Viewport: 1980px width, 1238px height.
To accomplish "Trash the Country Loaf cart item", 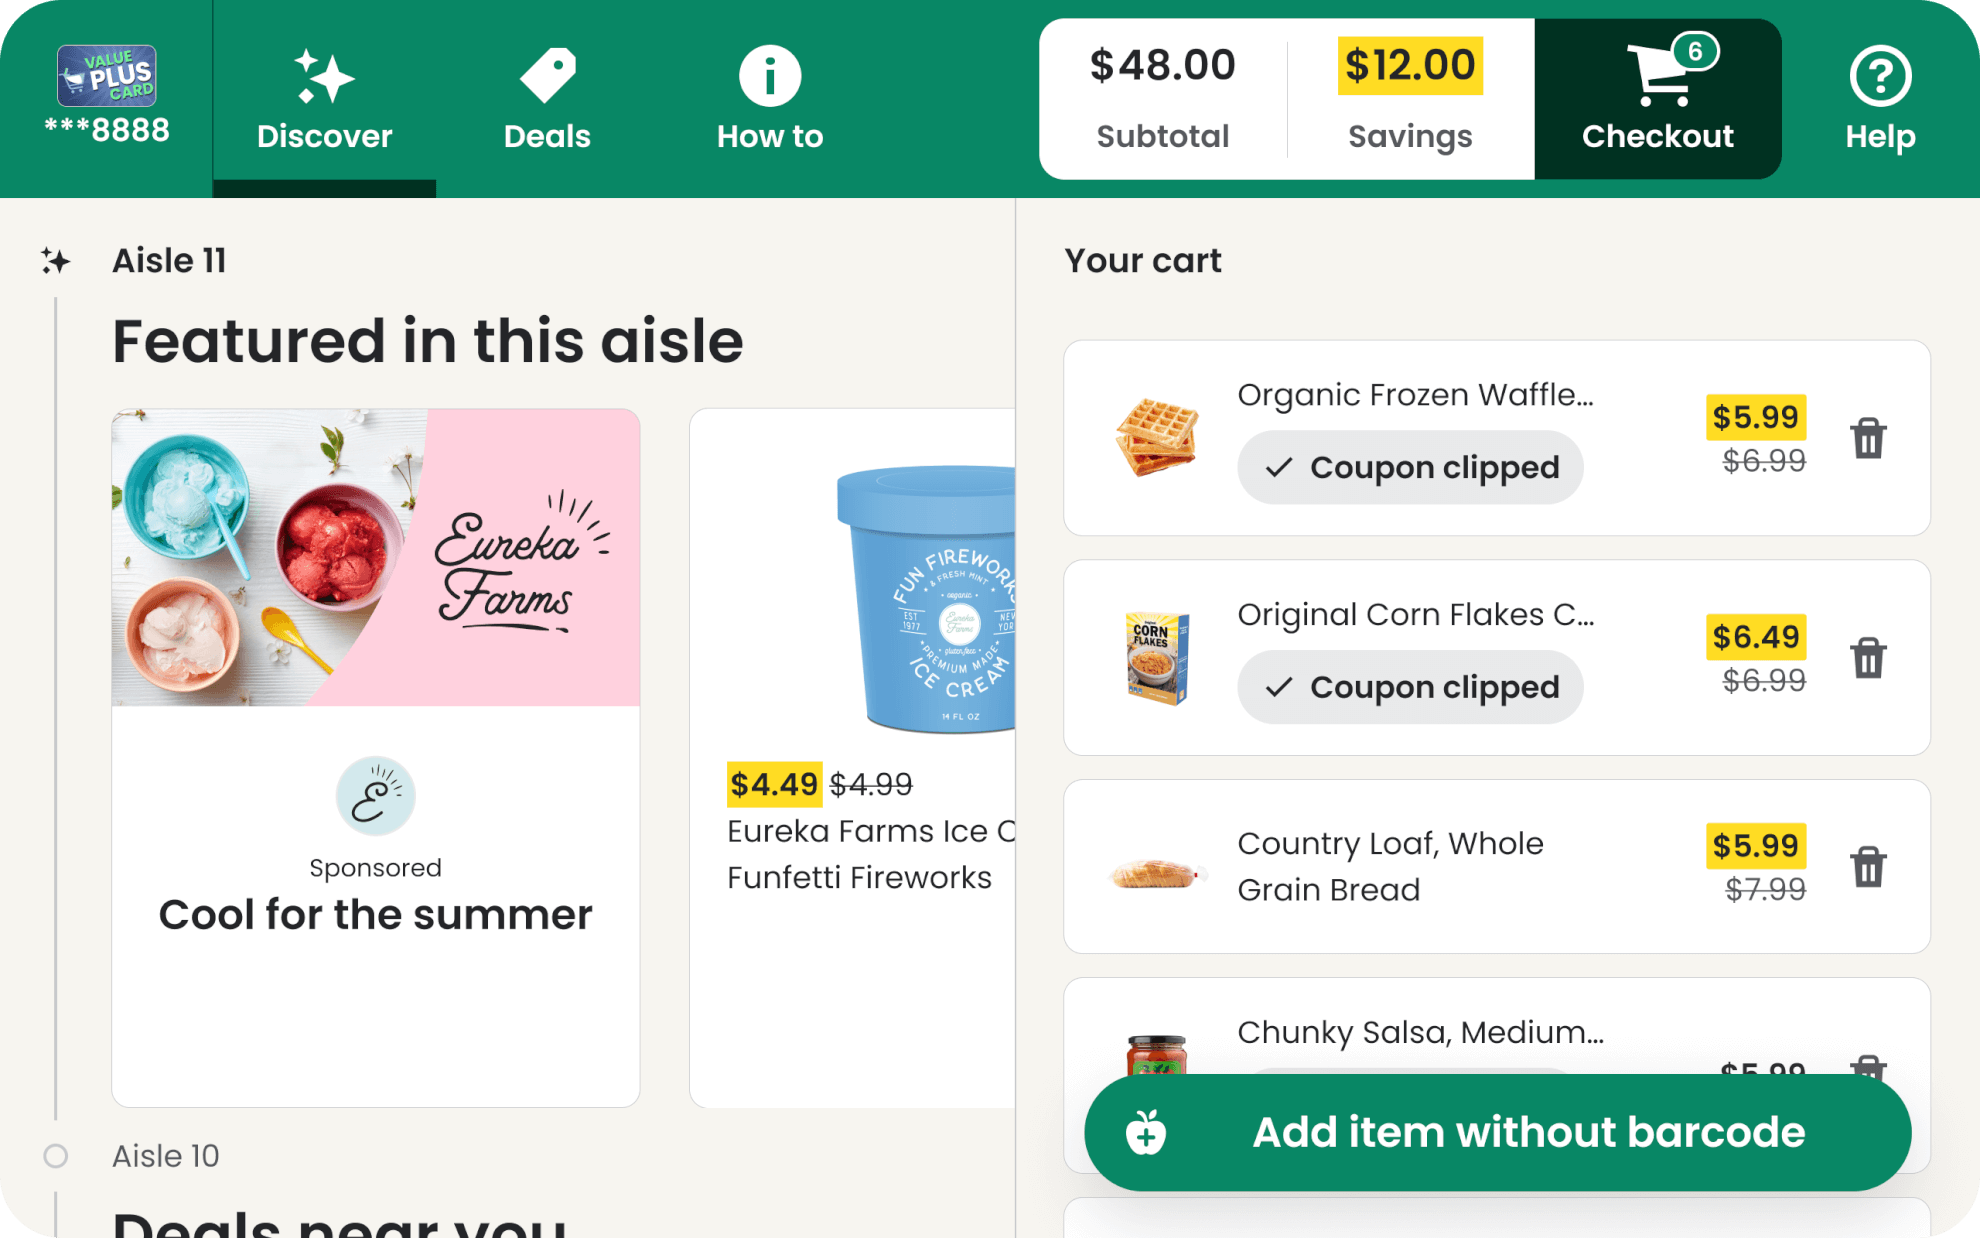I will pos(1869,868).
